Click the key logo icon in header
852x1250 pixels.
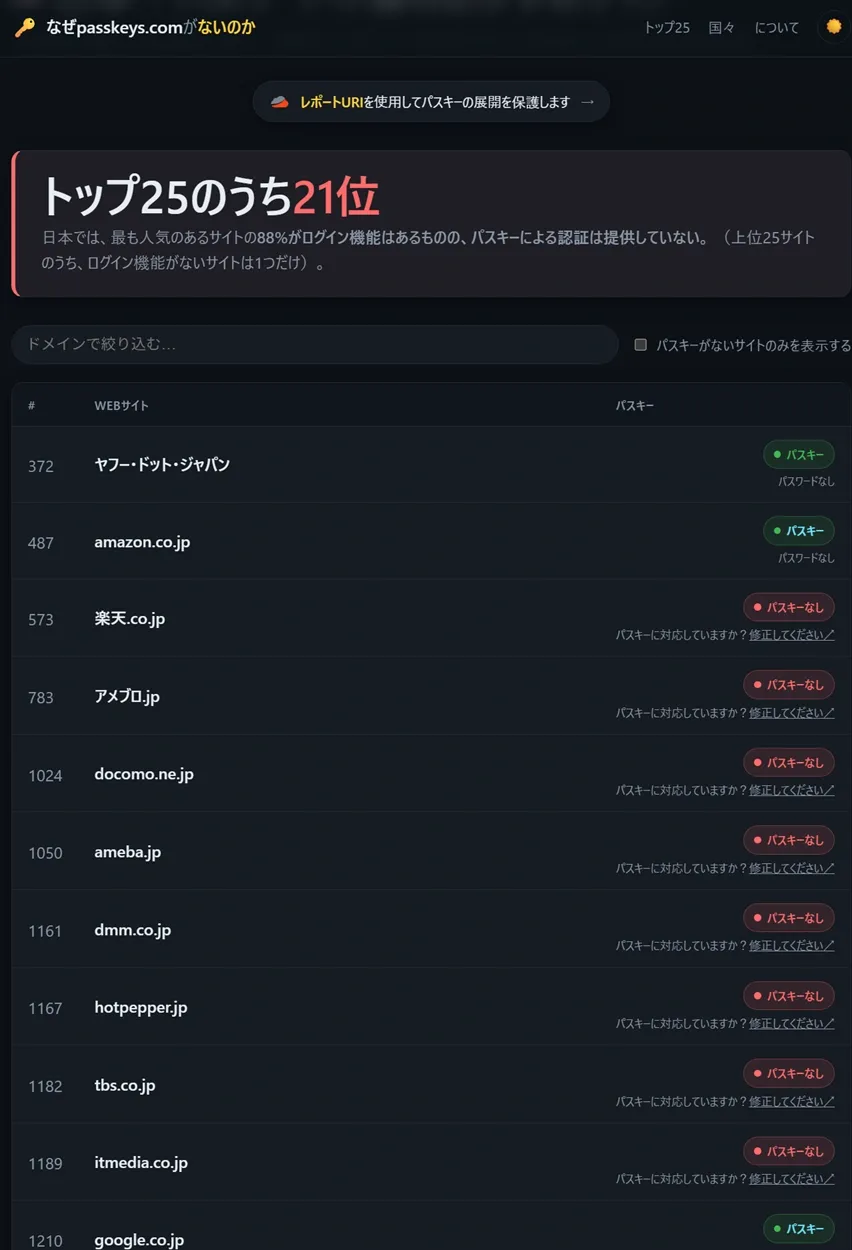(x=24, y=27)
